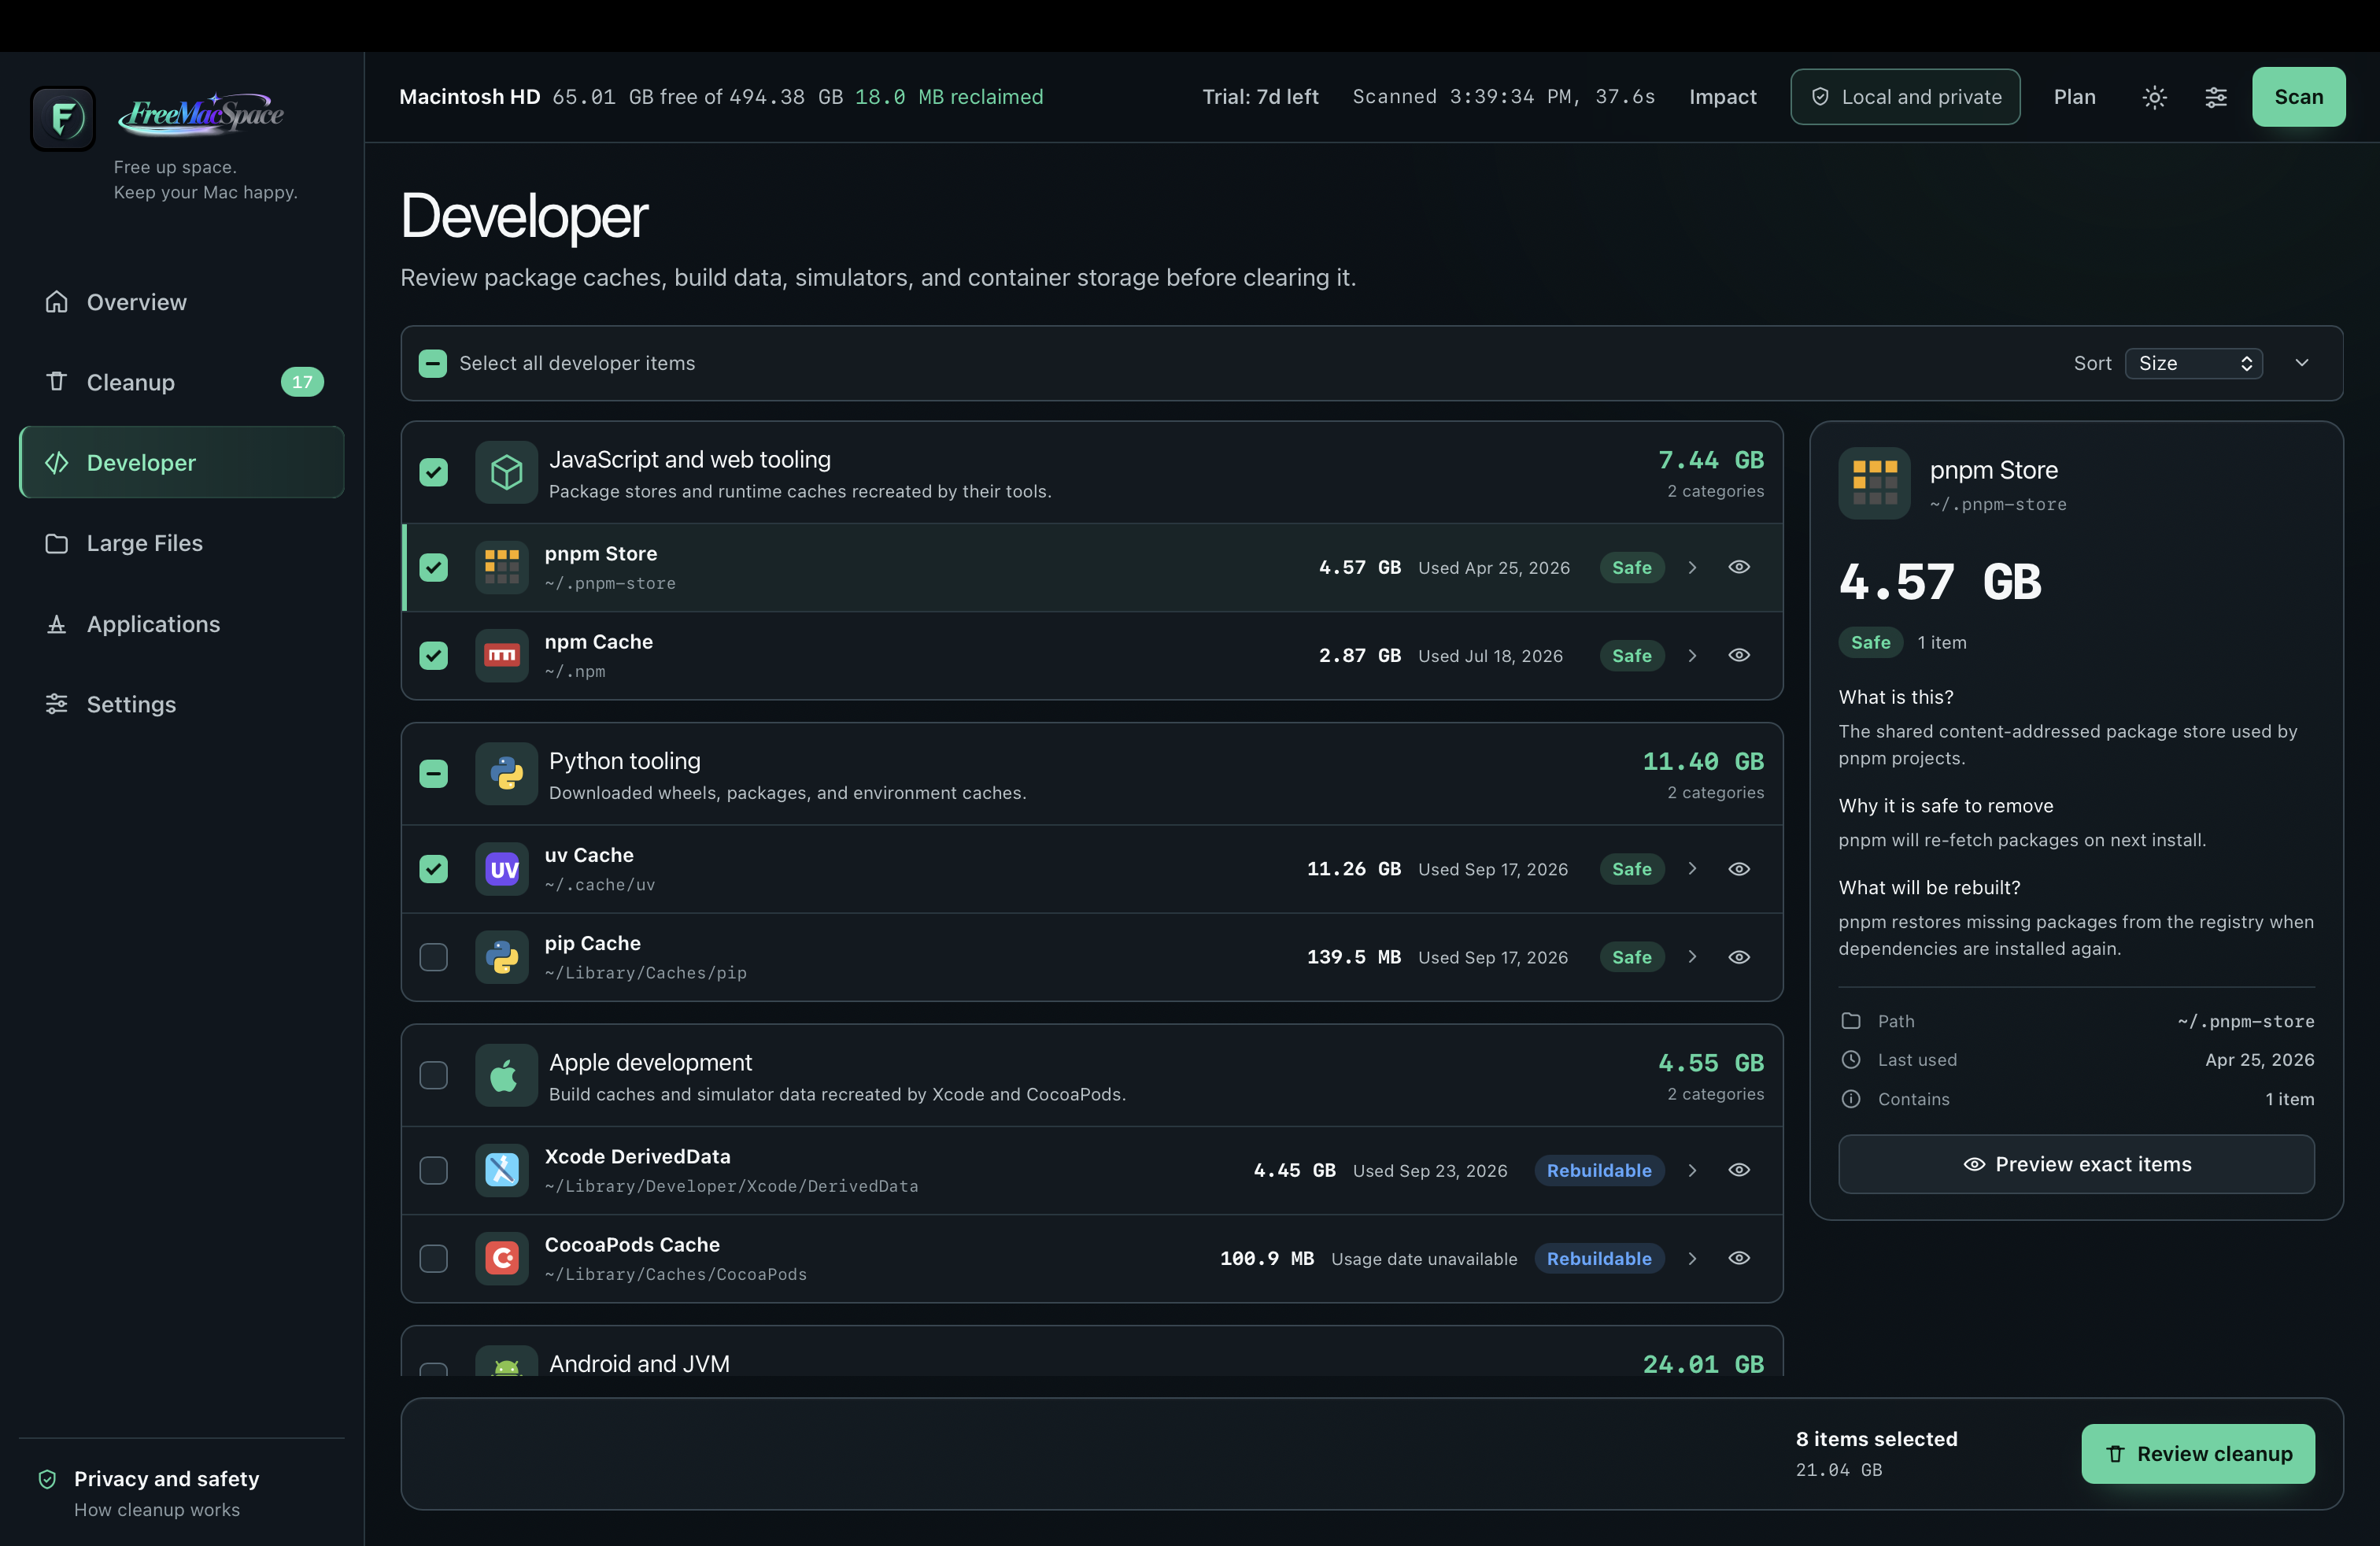
Task: Preview pnpm Store with its eye icon
Action: 1739,567
